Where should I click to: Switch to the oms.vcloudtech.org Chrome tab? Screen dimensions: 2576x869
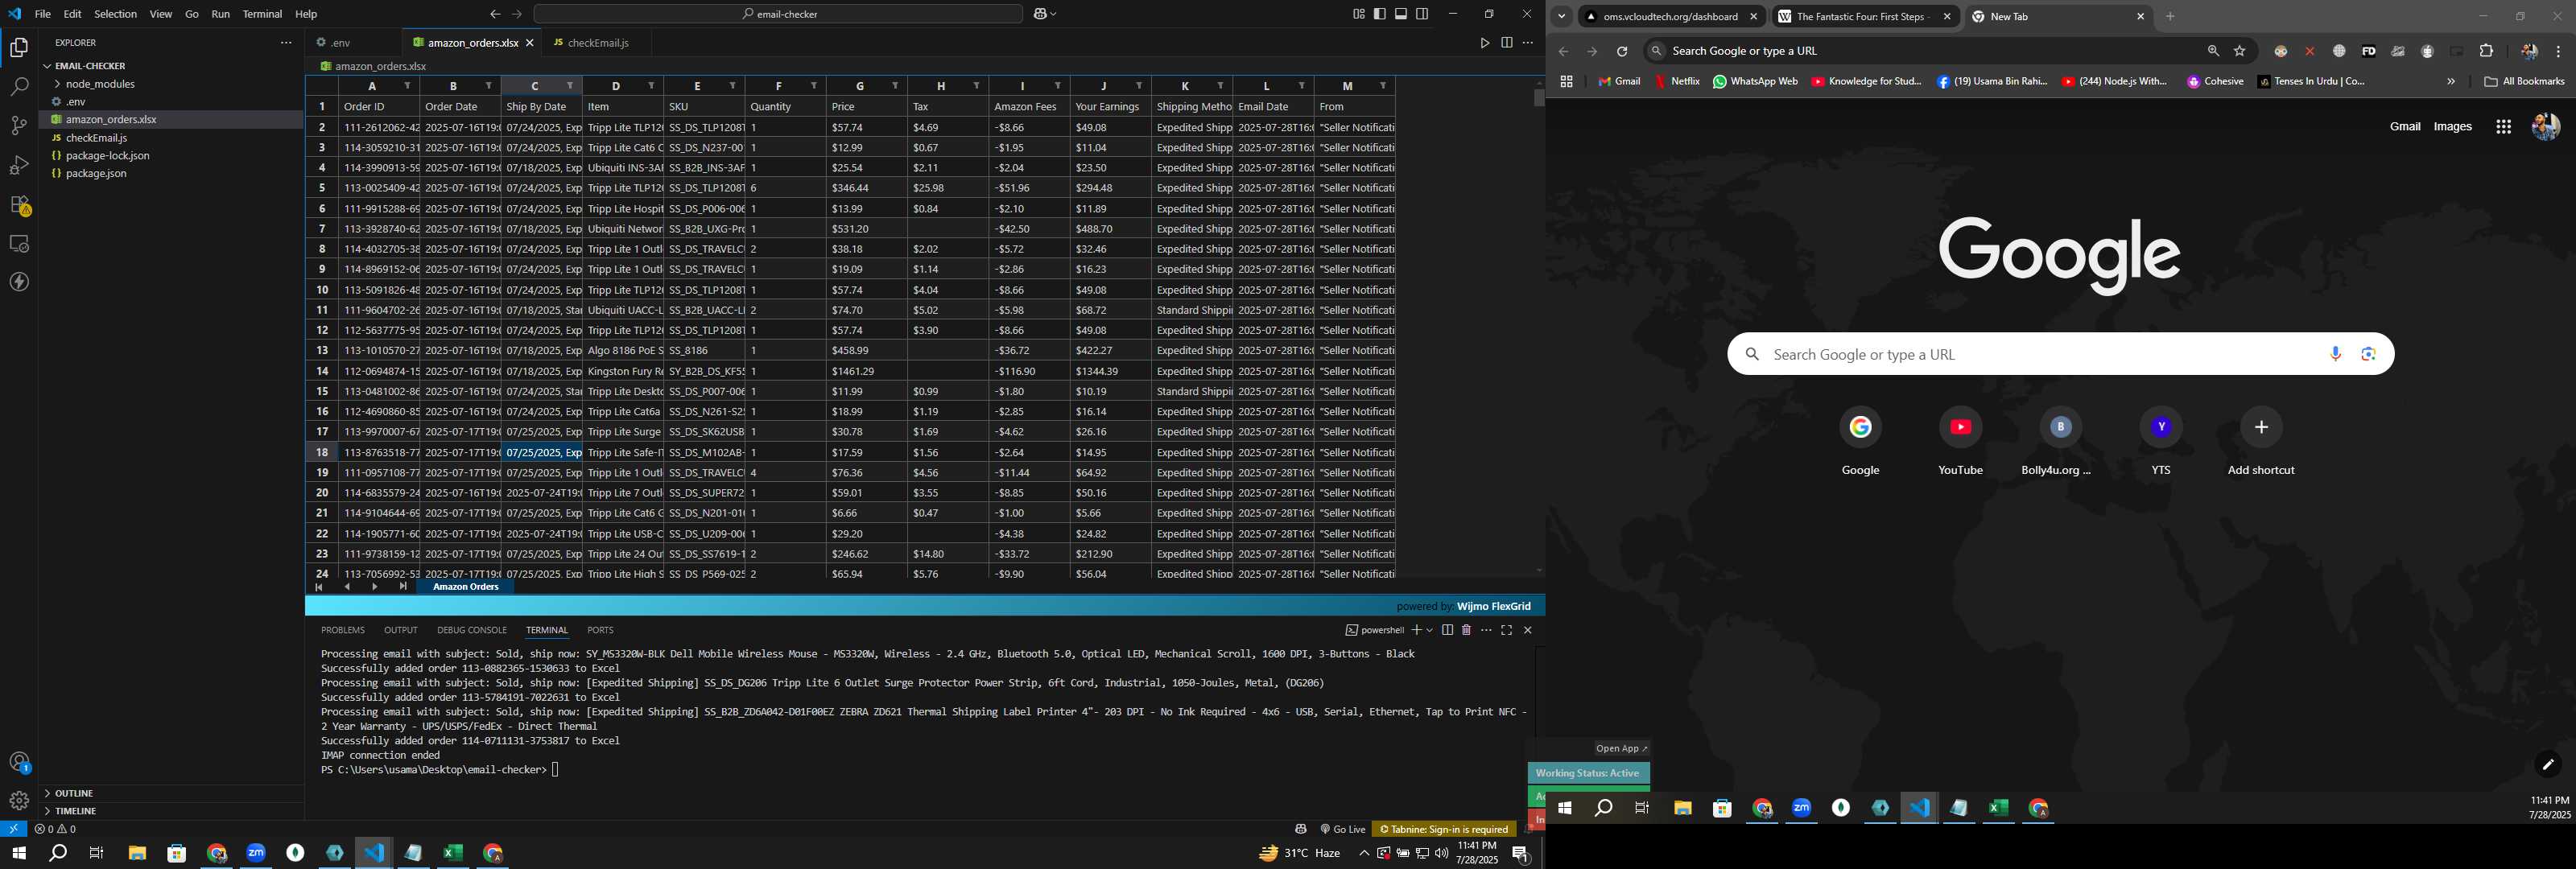[1671, 17]
